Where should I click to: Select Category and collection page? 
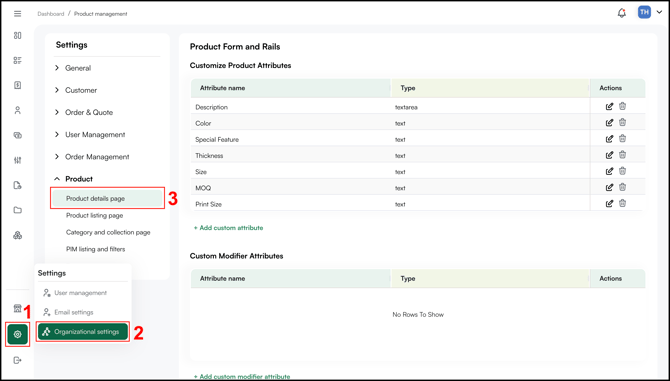click(108, 232)
